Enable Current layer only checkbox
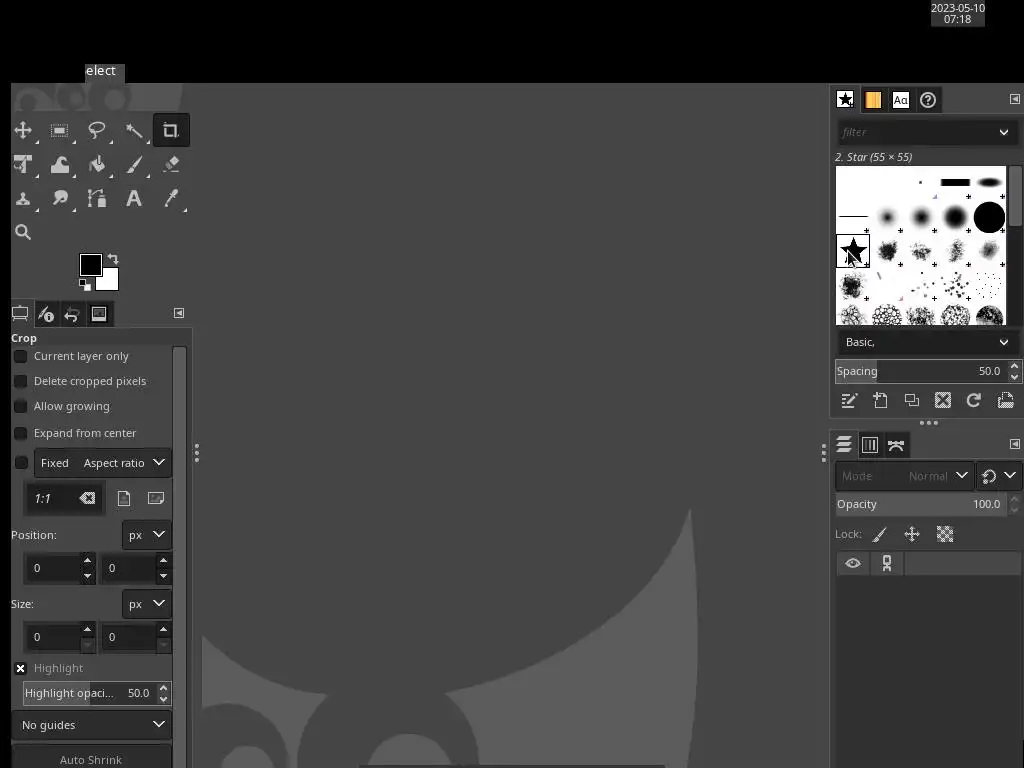The height and width of the screenshot is (768, 1024). (x=21, y=357)
